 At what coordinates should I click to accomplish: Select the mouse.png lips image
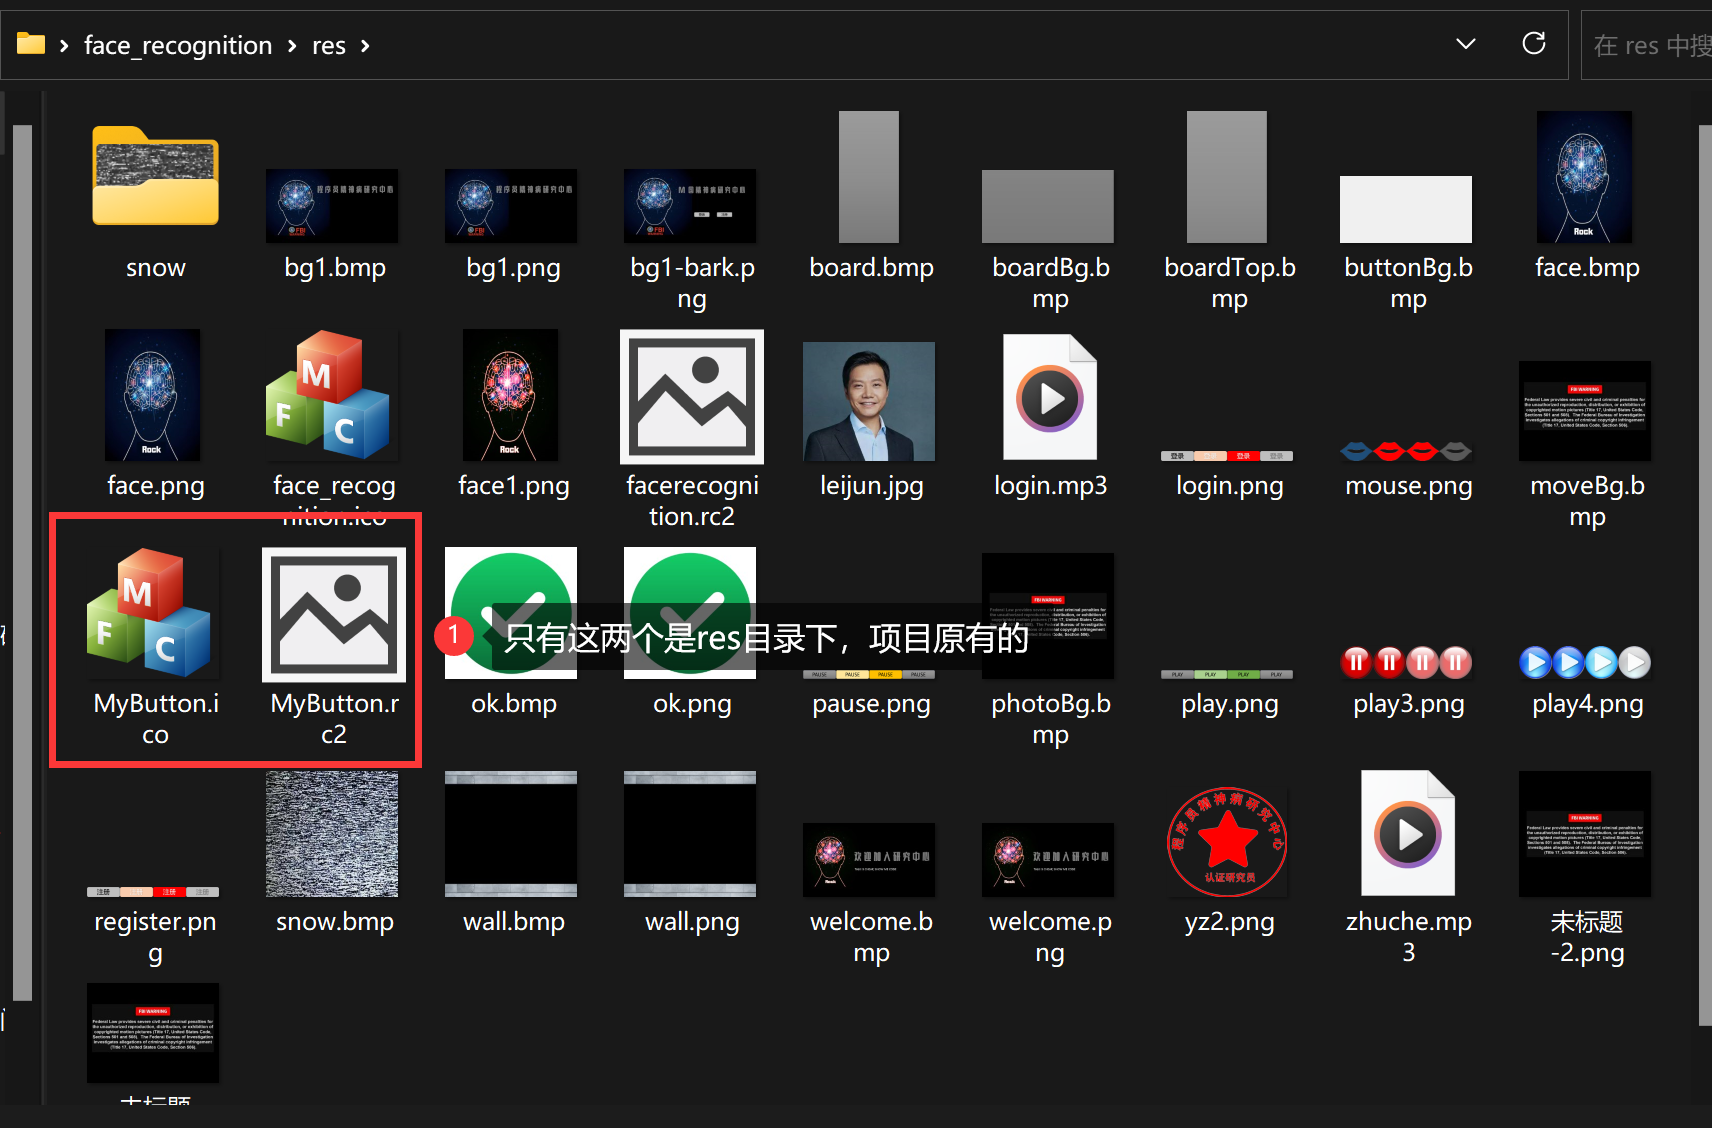click(x=1406, y=452)
